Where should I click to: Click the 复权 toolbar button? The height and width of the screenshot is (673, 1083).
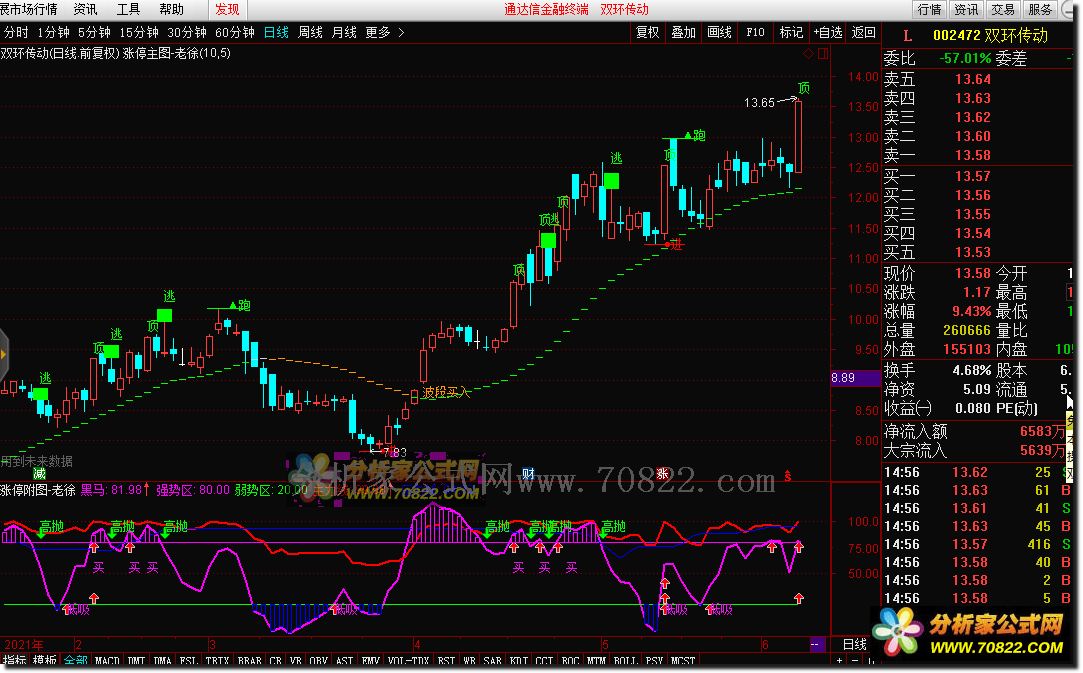(x=648, y=32)
